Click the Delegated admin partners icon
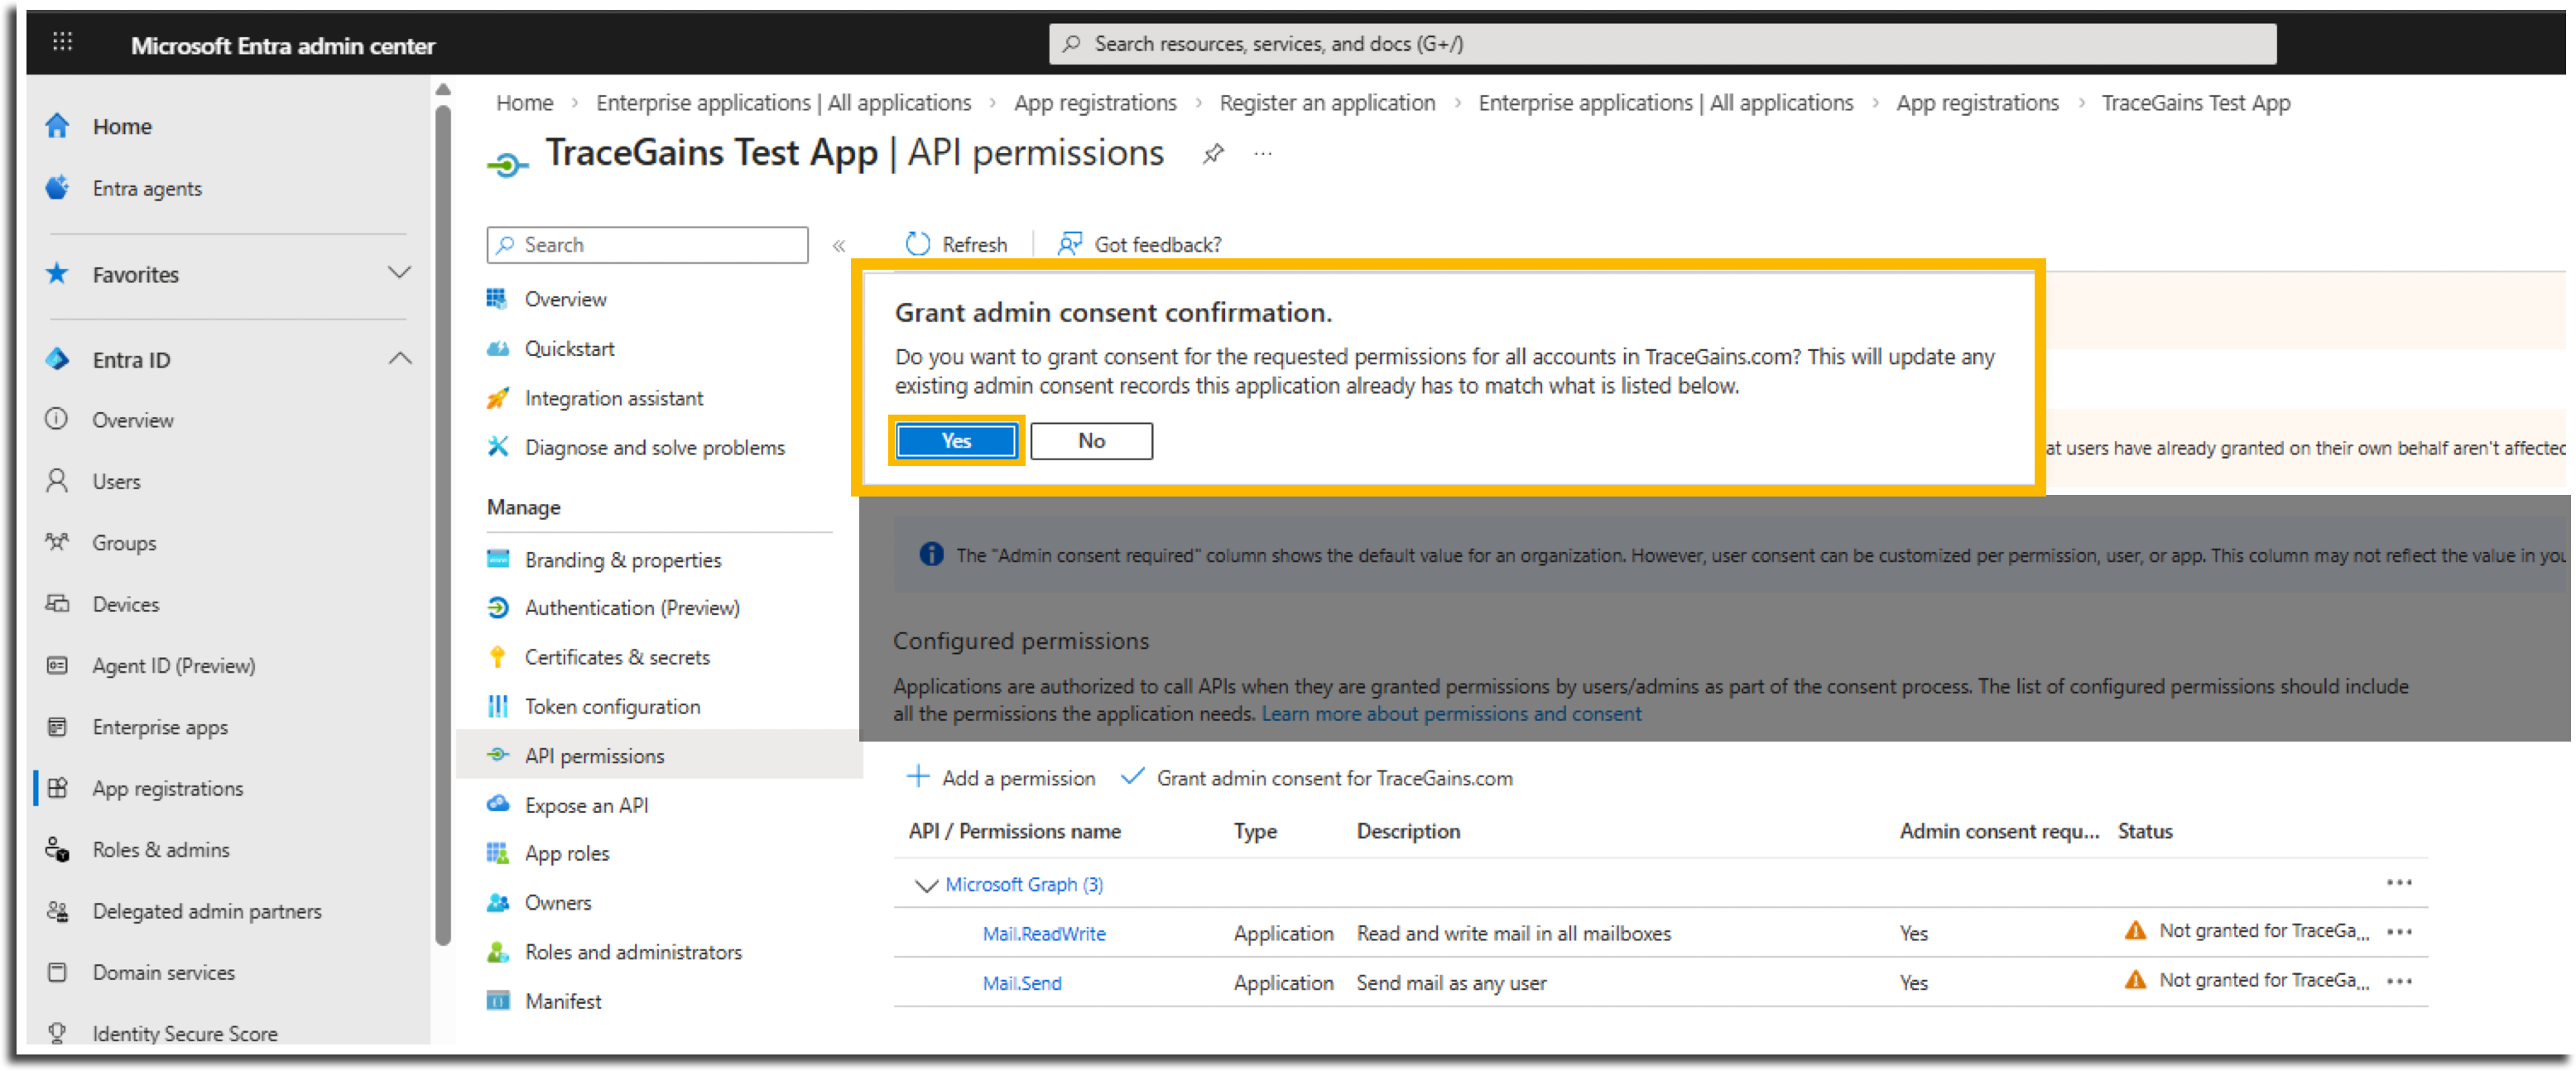The height and width of the screenshot is (1071, 2576). [x=57, y=911]
